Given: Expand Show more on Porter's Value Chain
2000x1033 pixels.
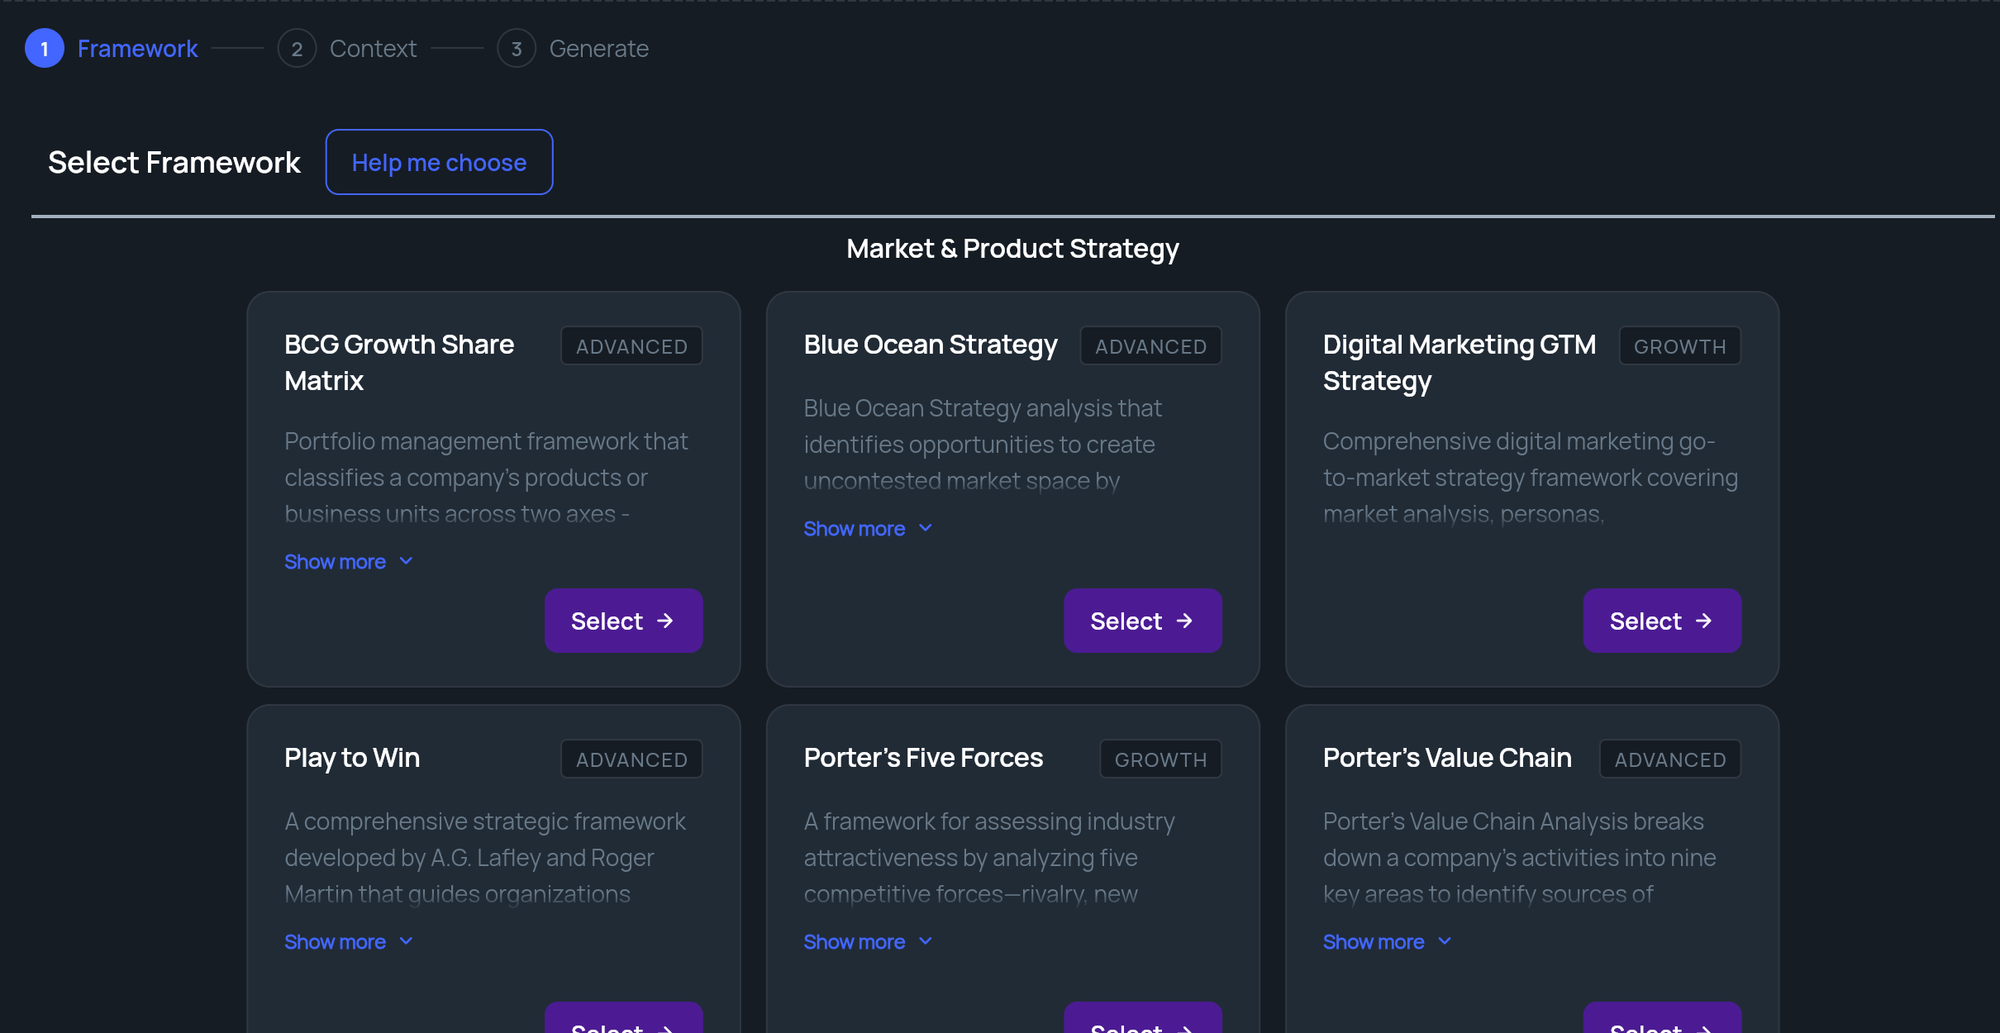Looking at the screenshot, I should (1387, 942).
